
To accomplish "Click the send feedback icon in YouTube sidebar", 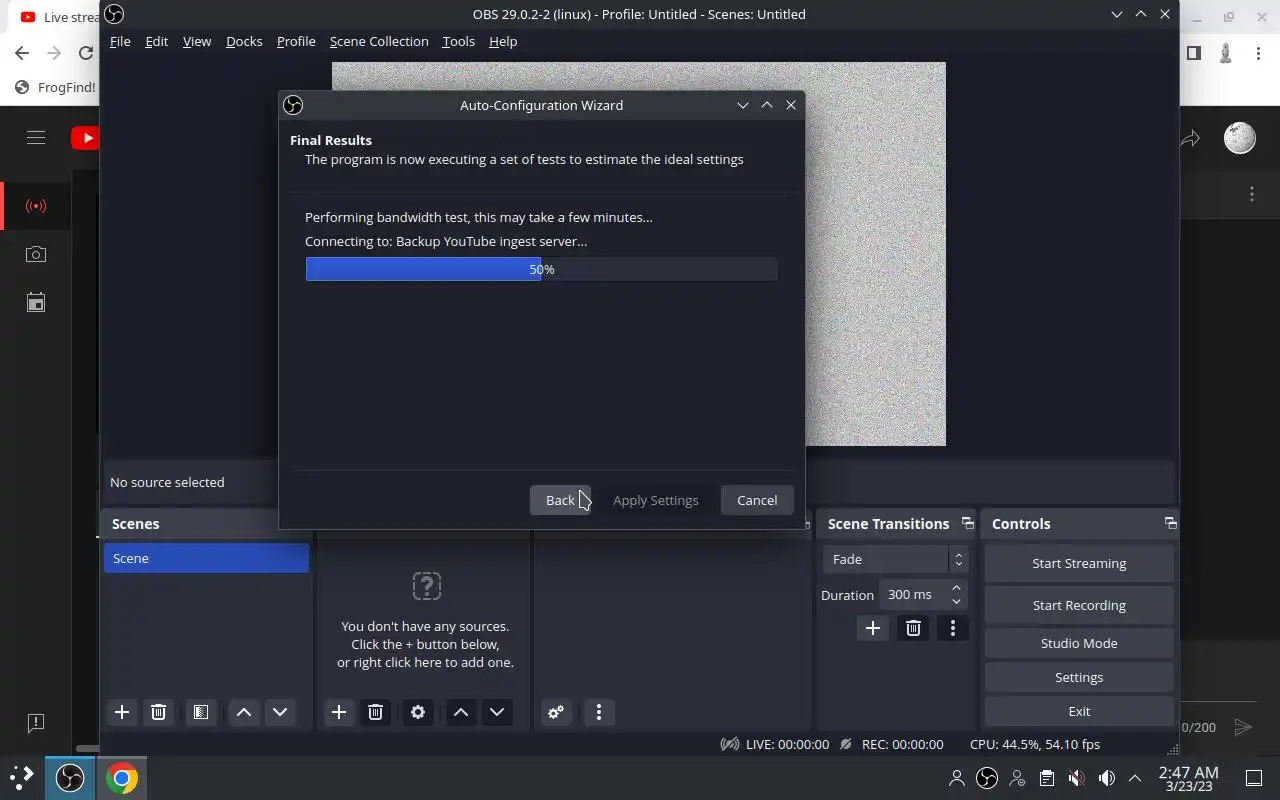I will coord(36,722).
